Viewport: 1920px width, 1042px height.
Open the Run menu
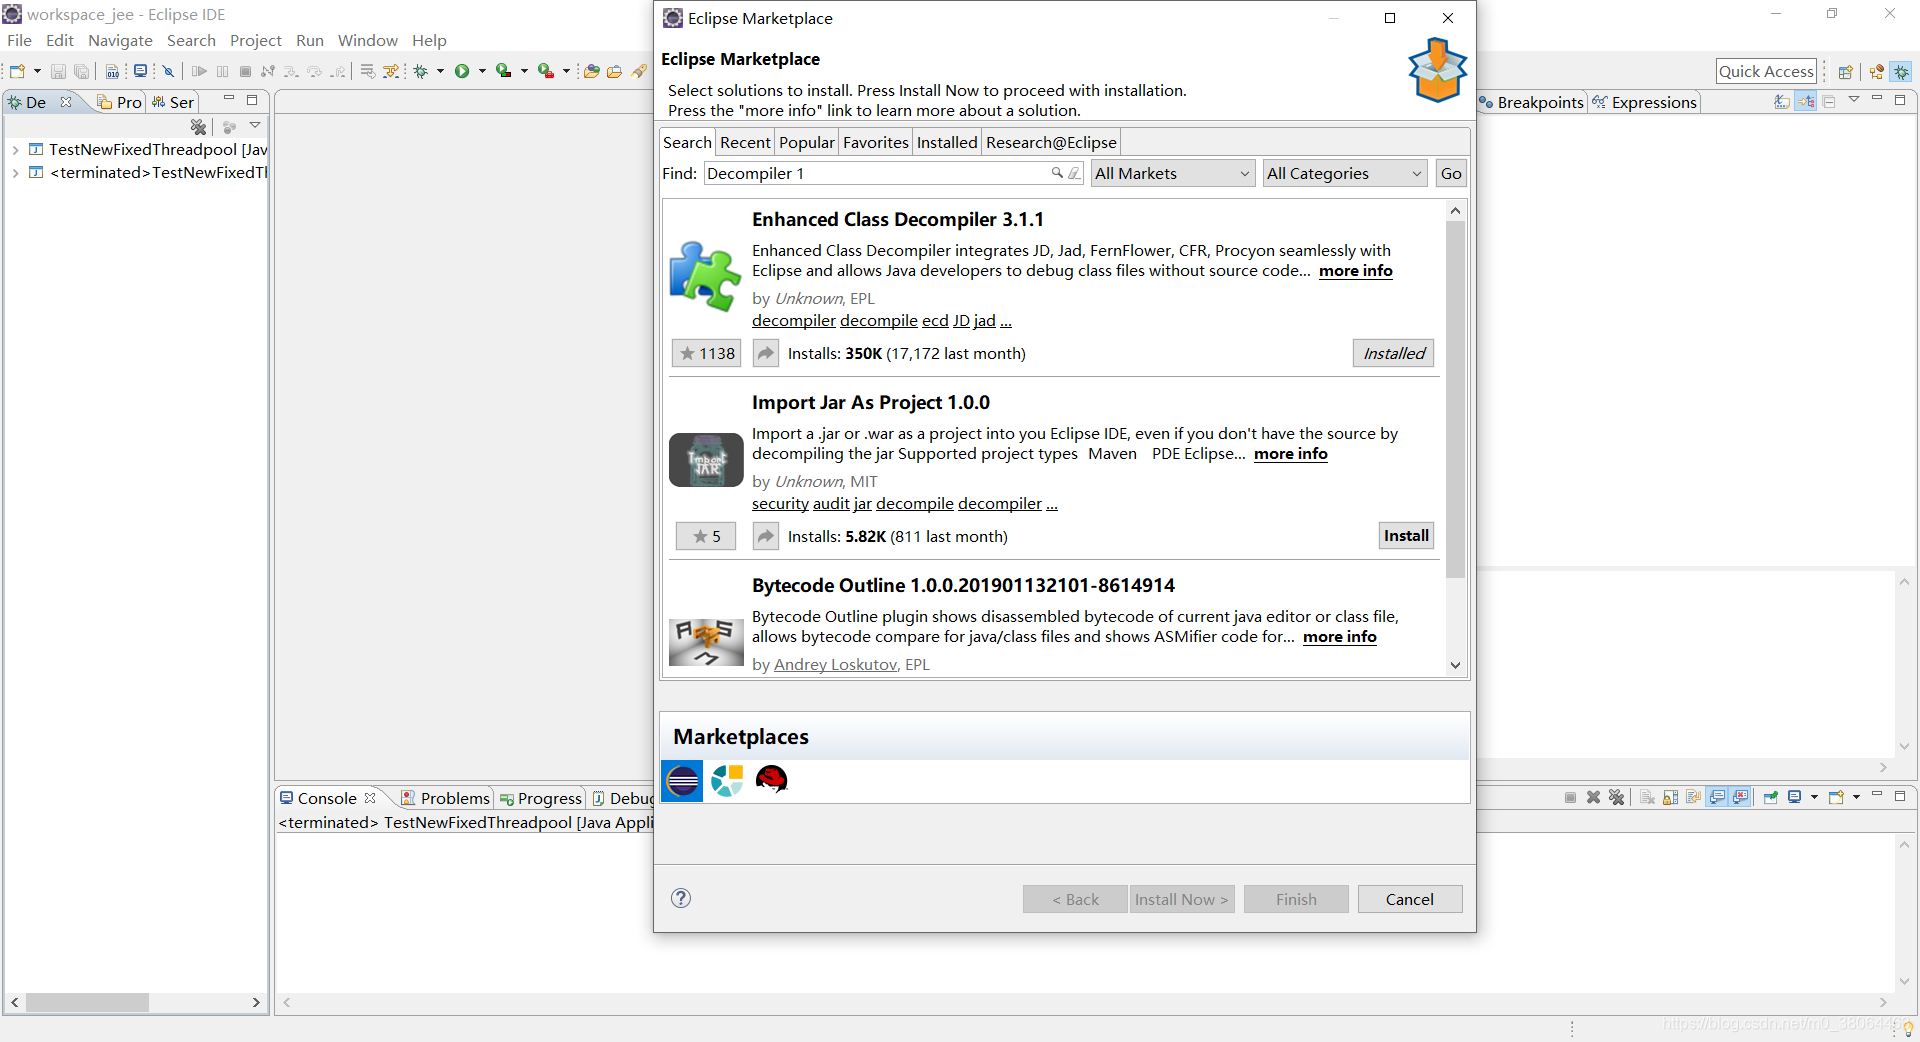click(309, 40)
